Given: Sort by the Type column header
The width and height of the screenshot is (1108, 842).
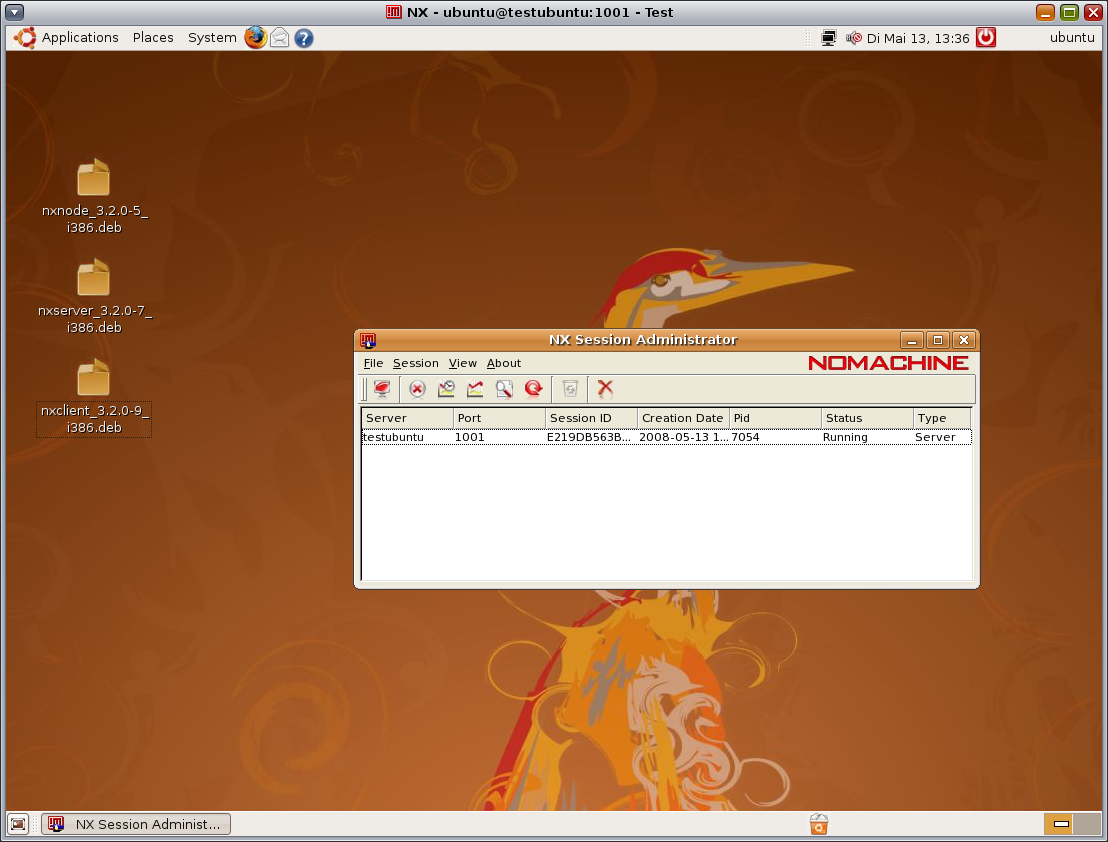Looking at the screenshot, I should pyautogui.click(x=942, y=418).
